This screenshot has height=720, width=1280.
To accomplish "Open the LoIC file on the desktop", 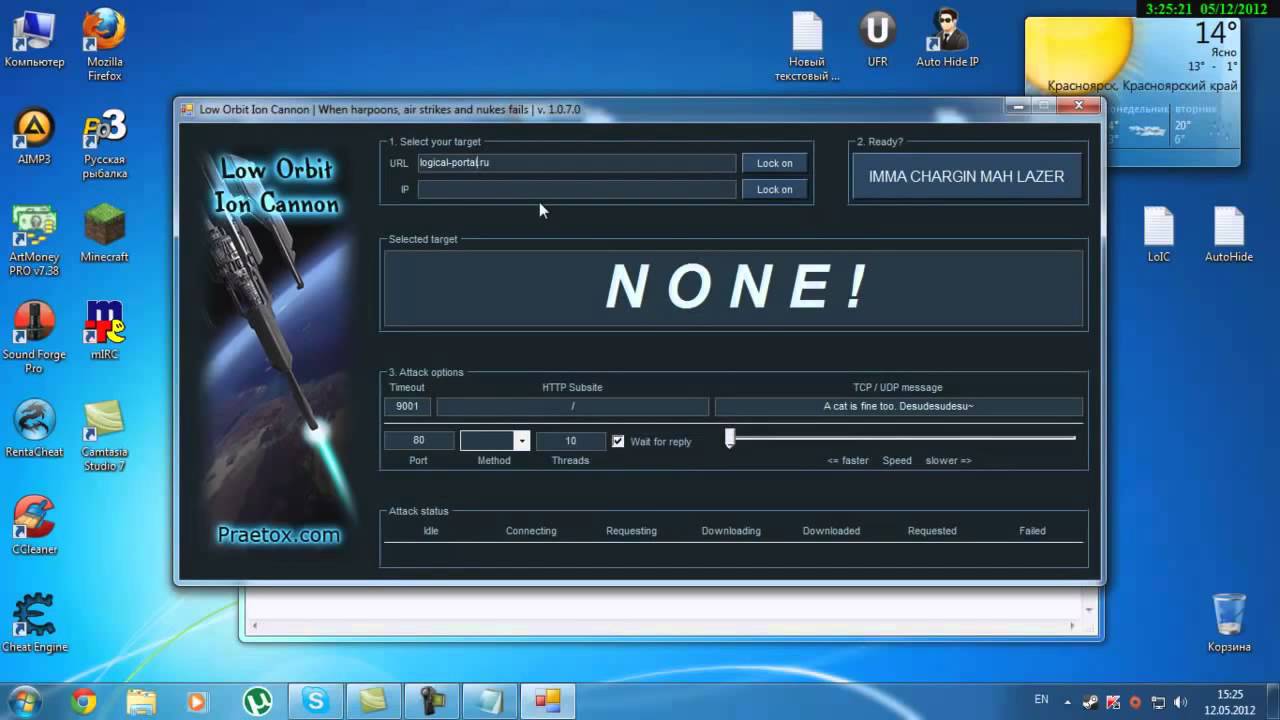I will point(1158,234).
